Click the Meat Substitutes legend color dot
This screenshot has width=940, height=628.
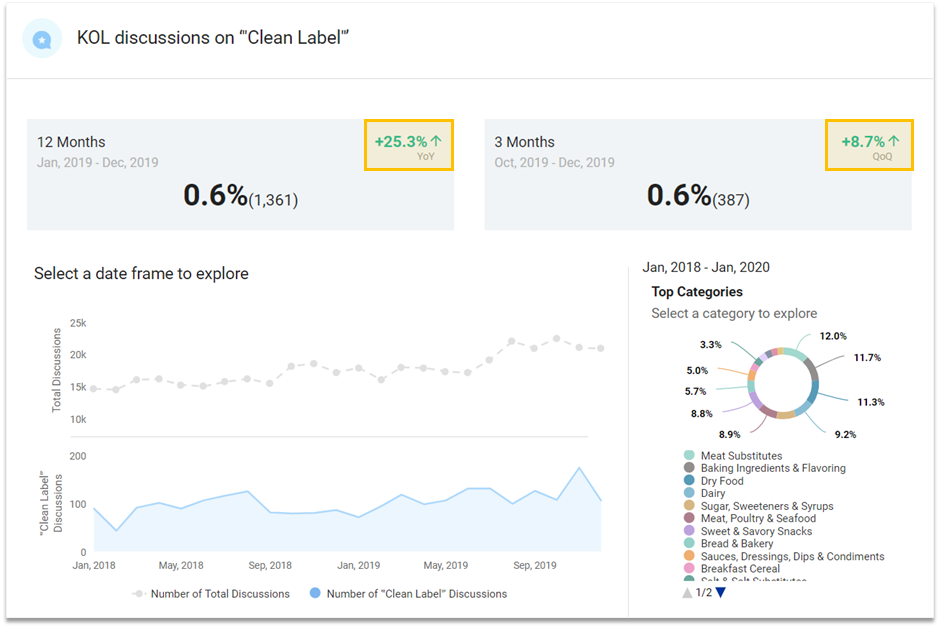[689, 456]
